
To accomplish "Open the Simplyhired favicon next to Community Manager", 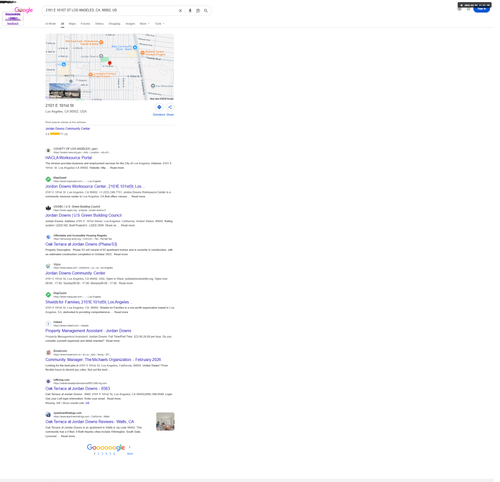I will (48, 353).
